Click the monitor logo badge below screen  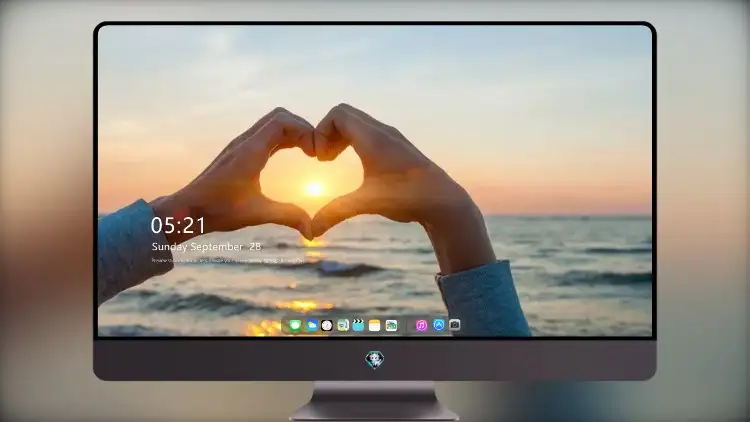tap(375, 360)
